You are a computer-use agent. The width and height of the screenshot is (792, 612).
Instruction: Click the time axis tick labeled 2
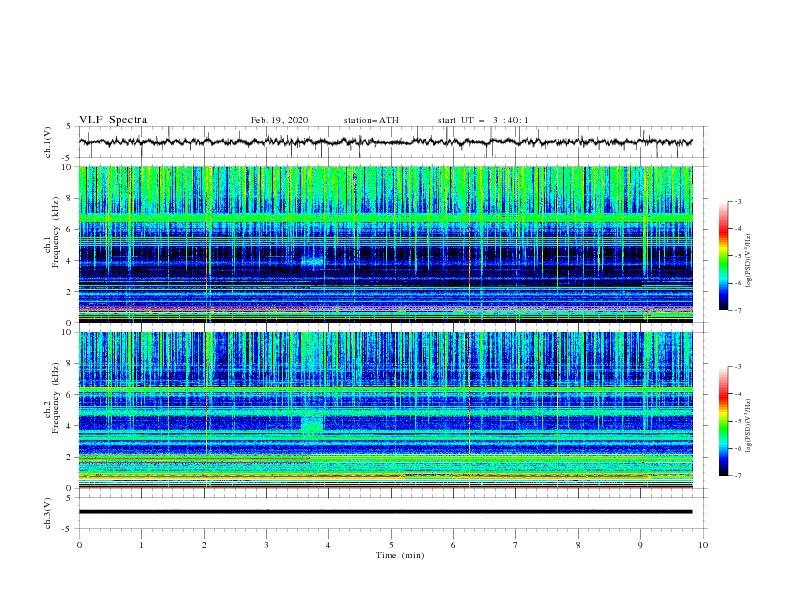[x=204, y=545]
